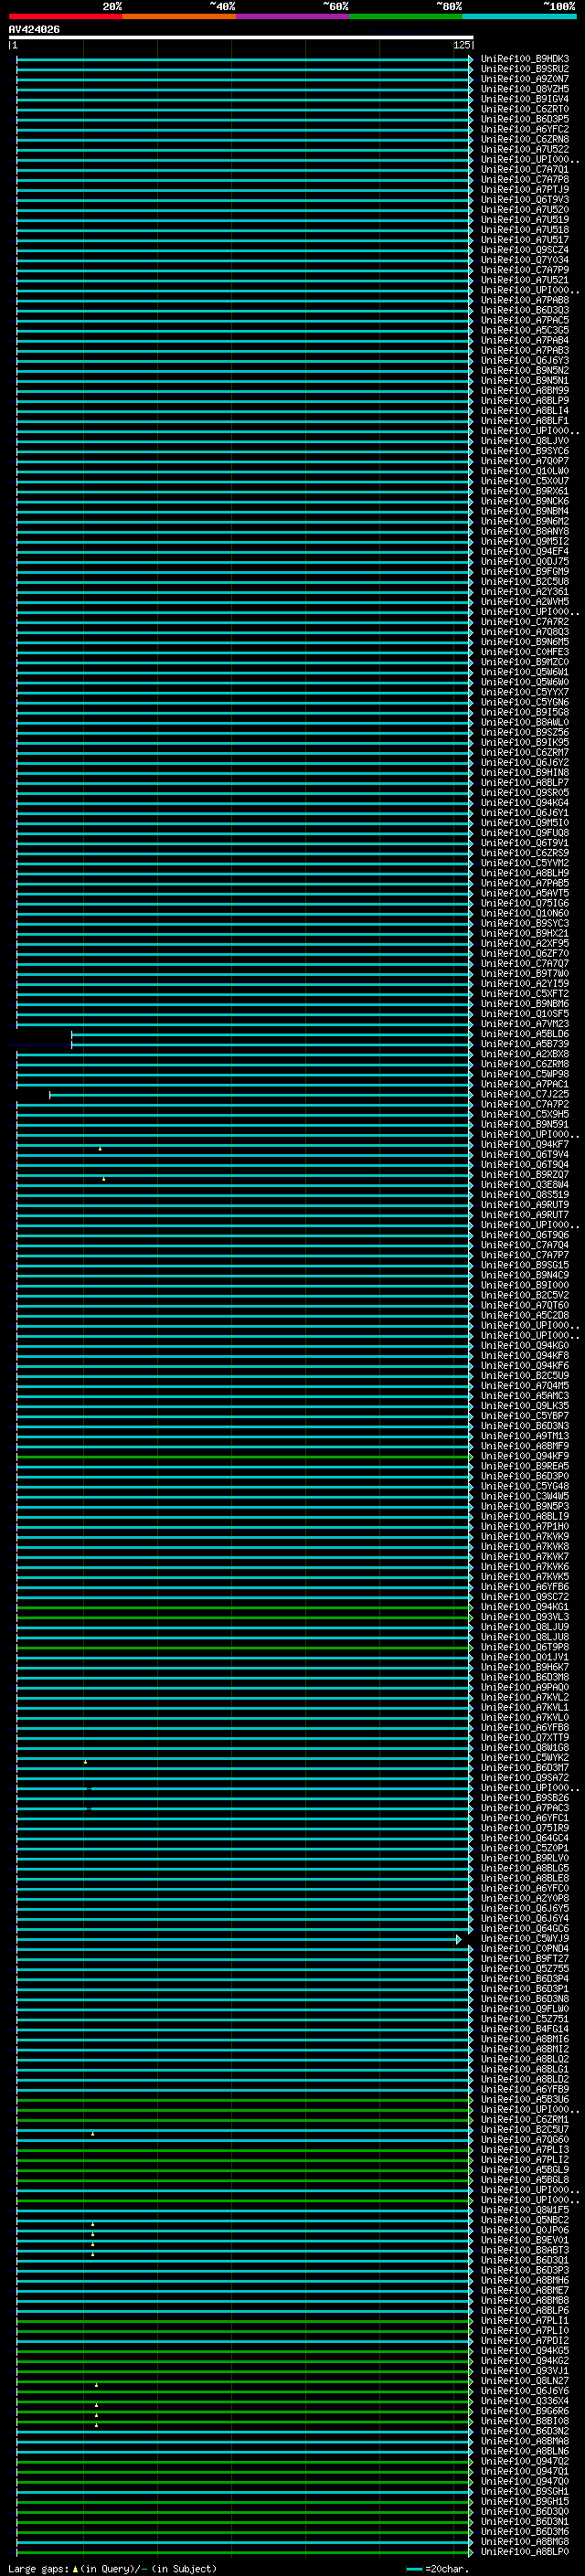Click the UniRef100_Q7Y034 label
The width and height of the screenshot is (585, 2576).
[525, 260]
